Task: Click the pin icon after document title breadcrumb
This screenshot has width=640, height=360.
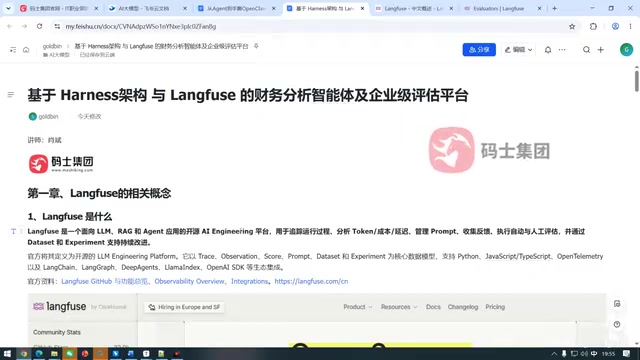Action: click(256, 46)
